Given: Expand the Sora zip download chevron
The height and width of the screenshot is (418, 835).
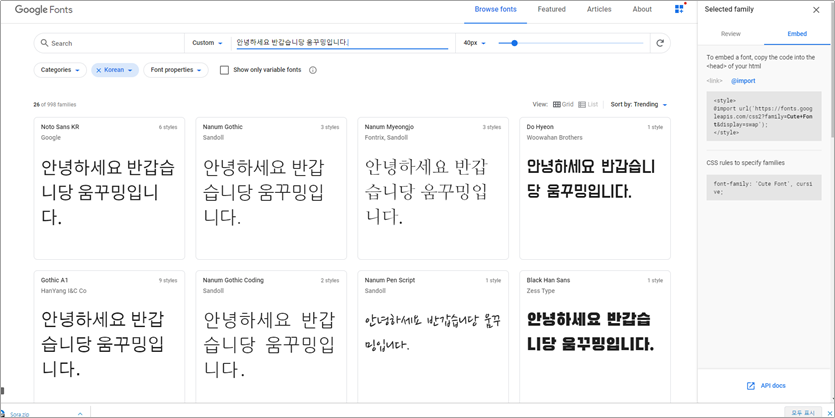Looking at the screenshot, I should tap(80, 413).
